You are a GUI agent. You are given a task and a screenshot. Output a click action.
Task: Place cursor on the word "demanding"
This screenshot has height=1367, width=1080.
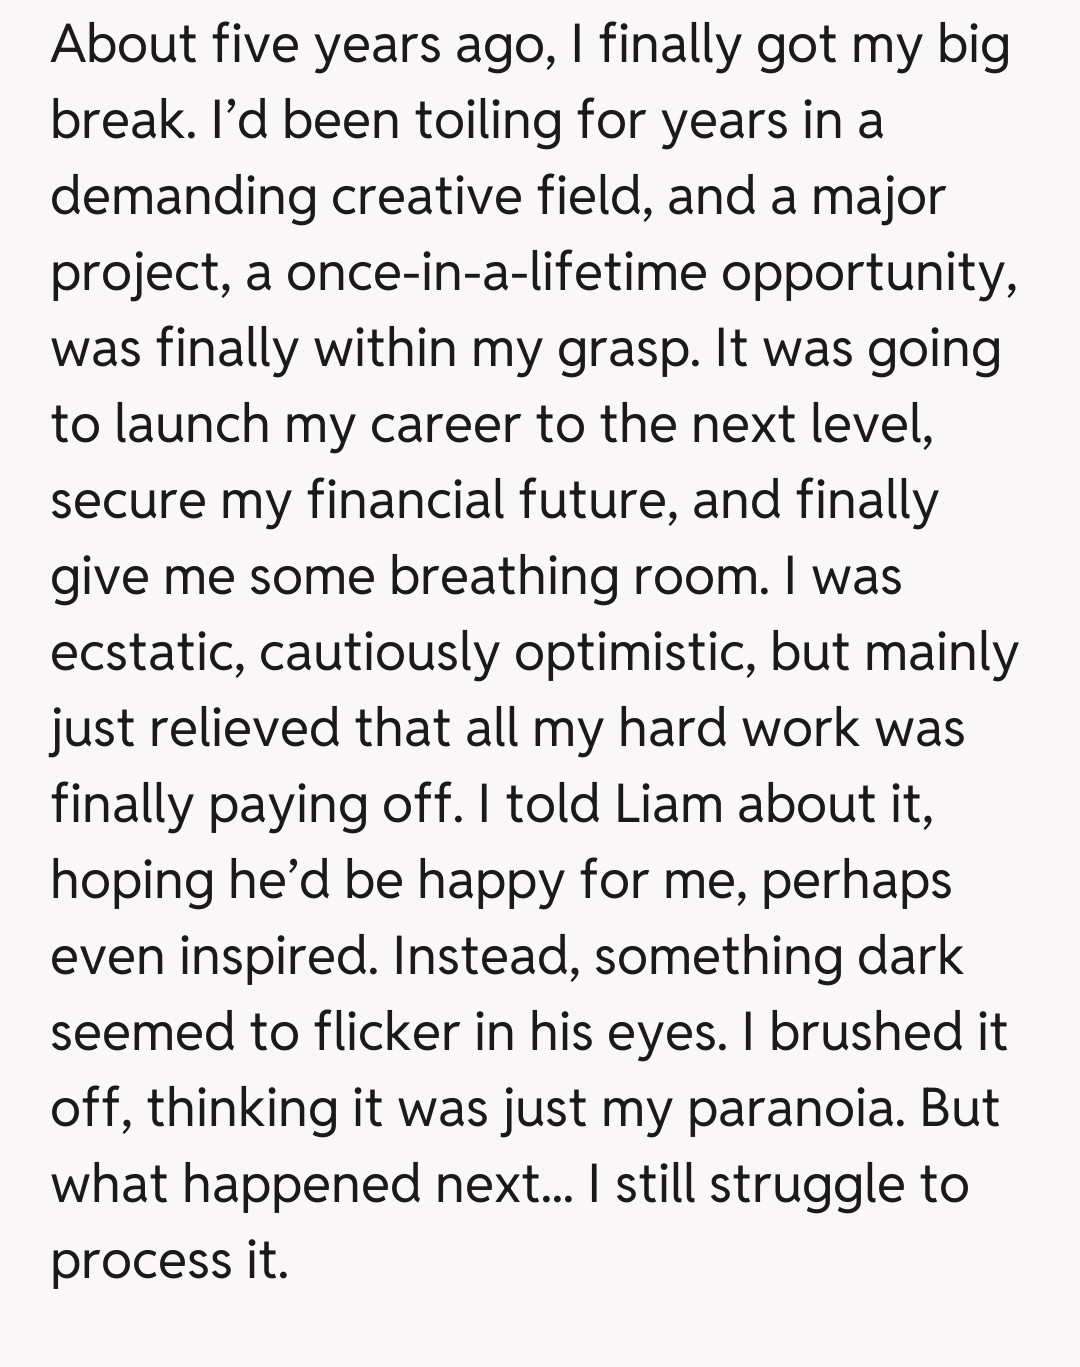(x=183, y=196)
